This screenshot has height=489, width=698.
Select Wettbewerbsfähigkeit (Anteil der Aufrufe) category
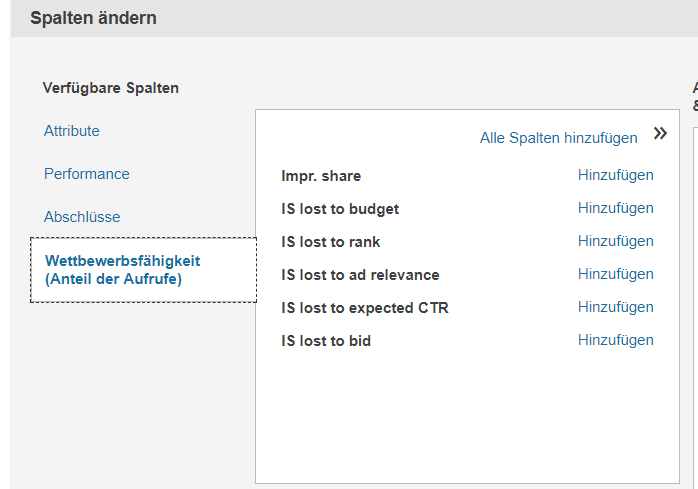(123, 270)
